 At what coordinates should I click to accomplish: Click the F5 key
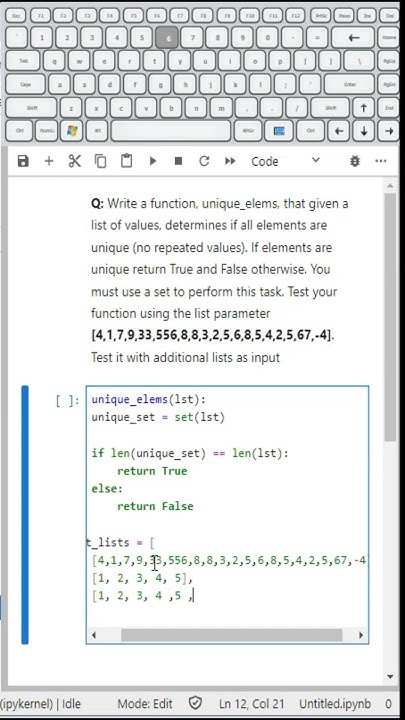point(133,16)
